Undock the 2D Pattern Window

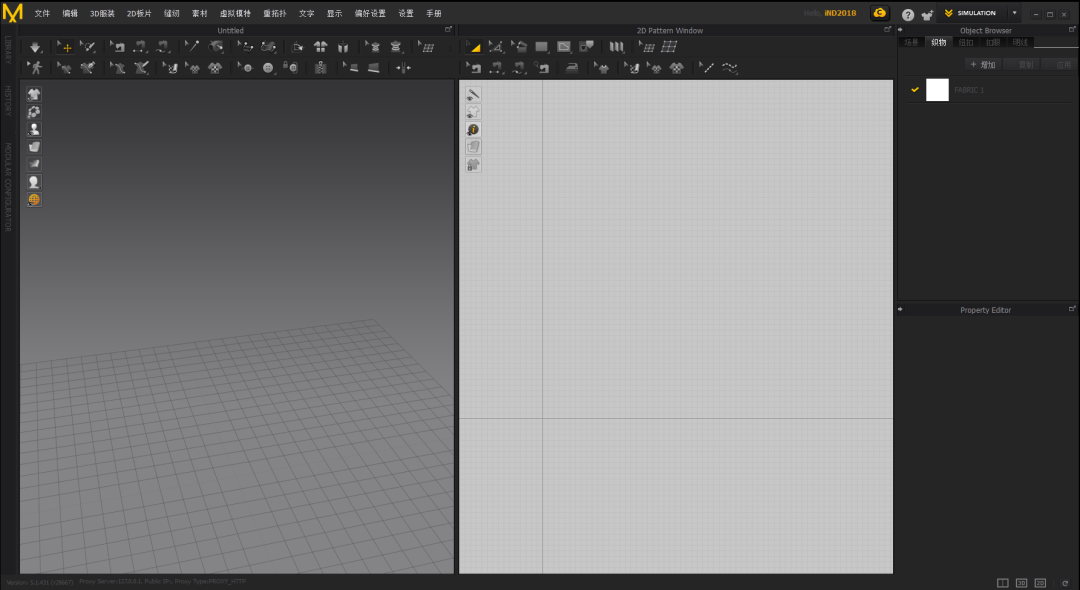[x=887, y=30]
